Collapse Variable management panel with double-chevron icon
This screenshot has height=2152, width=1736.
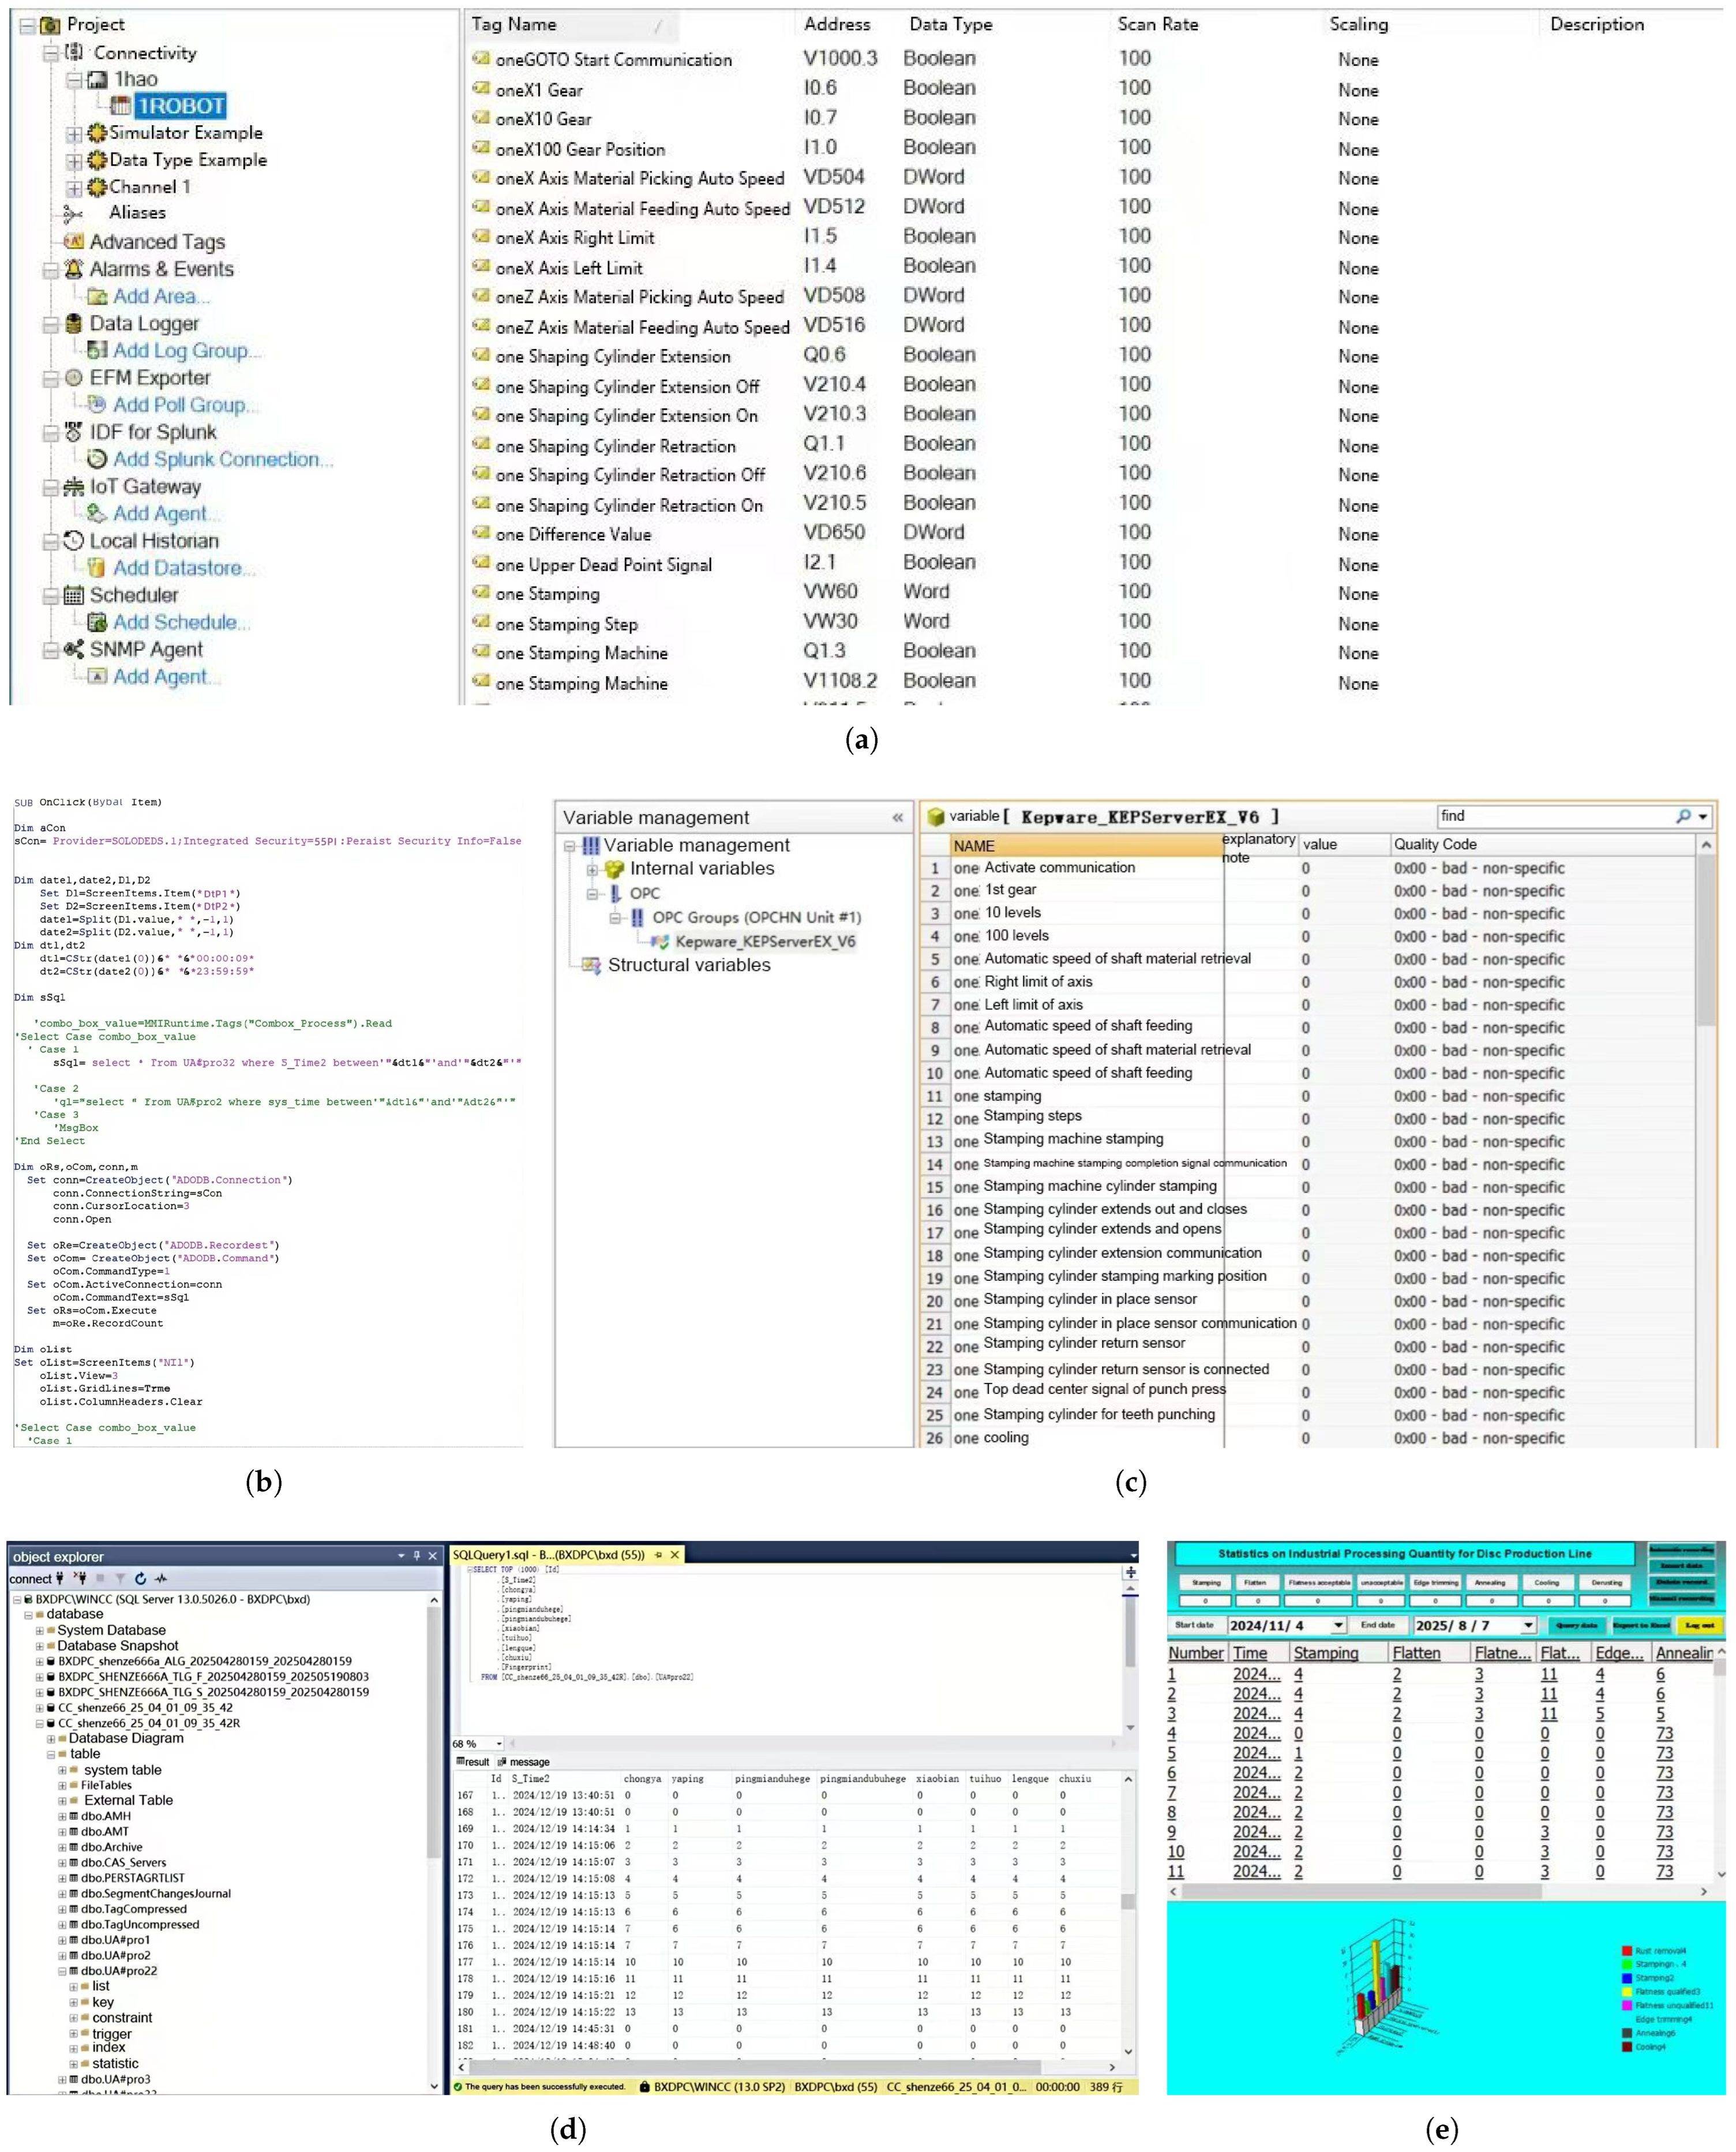[897, 817]
